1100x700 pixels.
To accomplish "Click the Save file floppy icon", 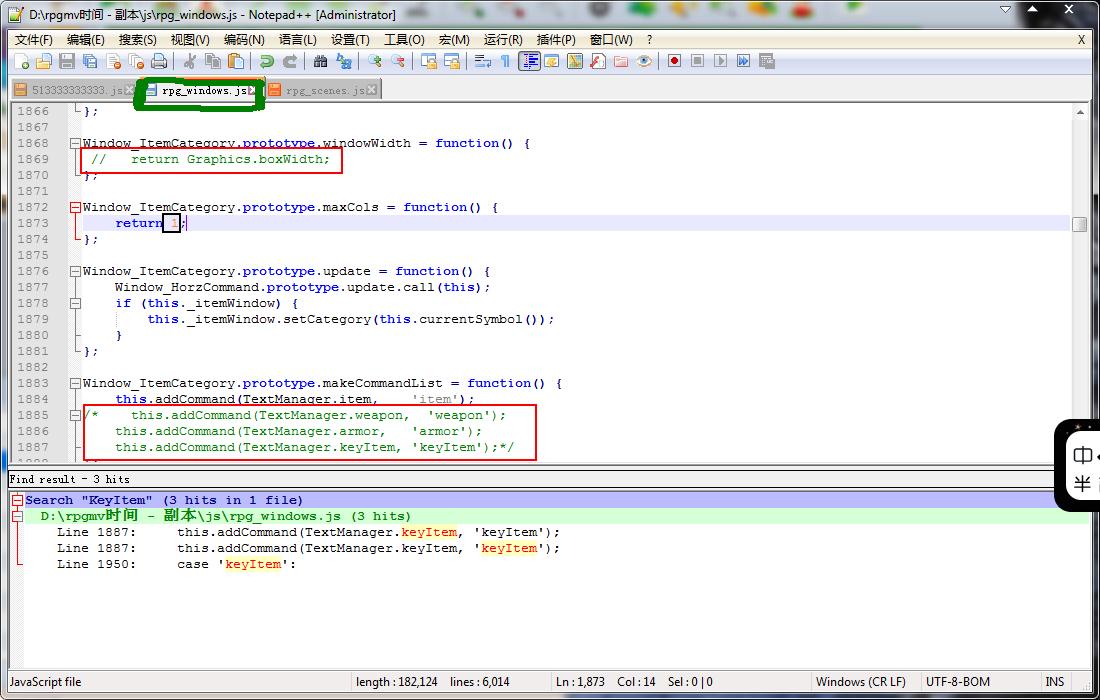I will pyautogui.click(x=67, y=62).
